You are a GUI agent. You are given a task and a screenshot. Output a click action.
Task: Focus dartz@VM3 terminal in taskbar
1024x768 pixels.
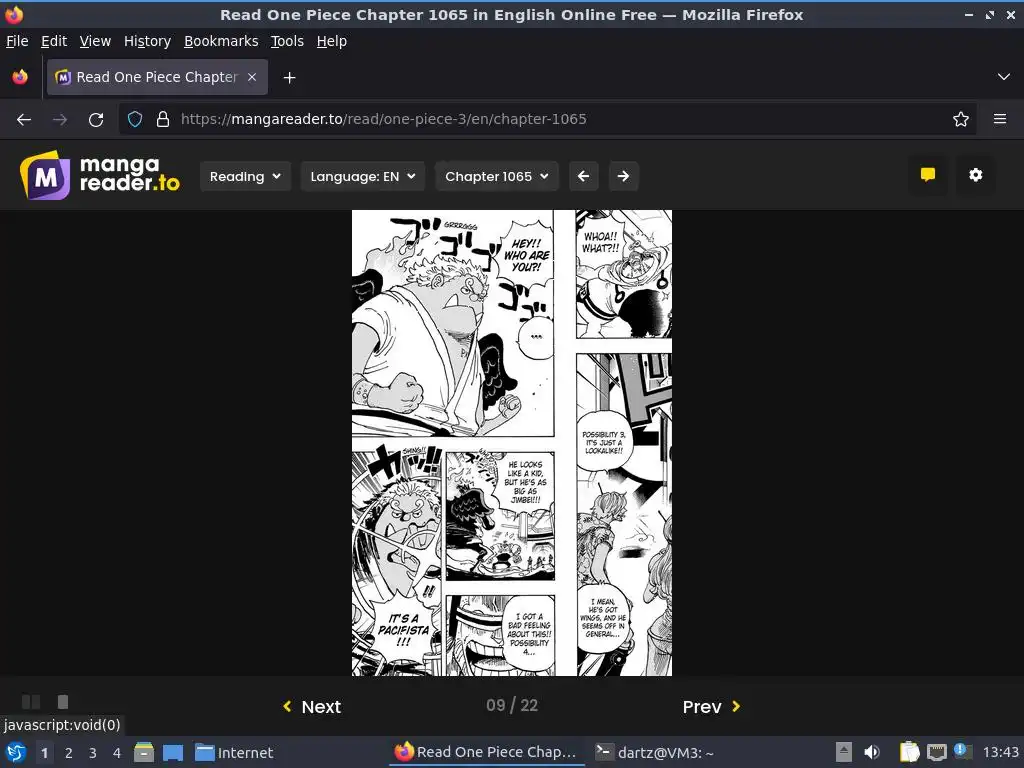(x=655, y=752)
